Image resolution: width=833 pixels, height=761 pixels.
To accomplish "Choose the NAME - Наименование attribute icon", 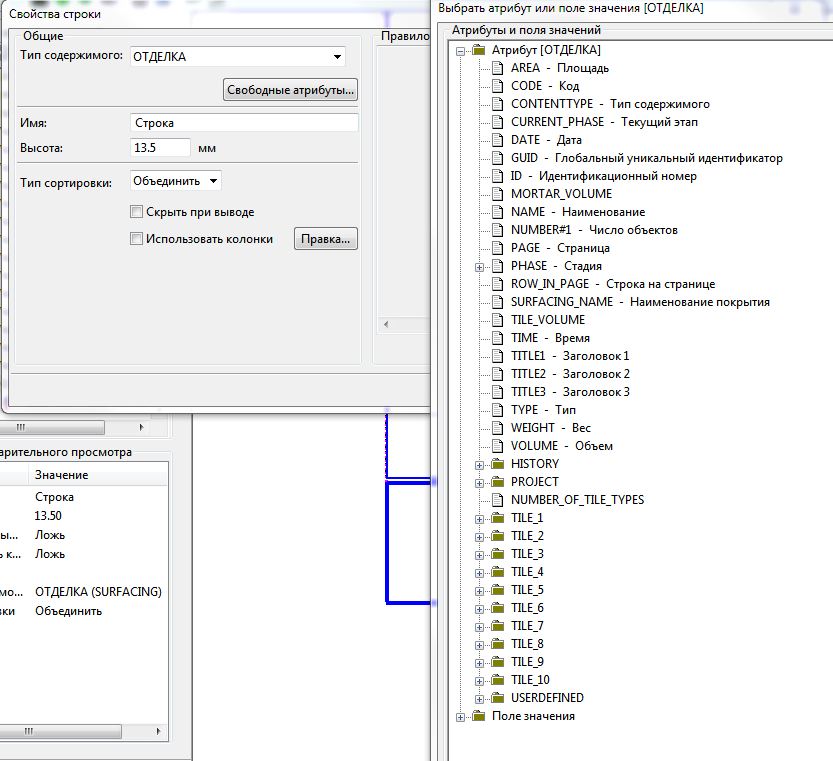I will coord(497,212).
